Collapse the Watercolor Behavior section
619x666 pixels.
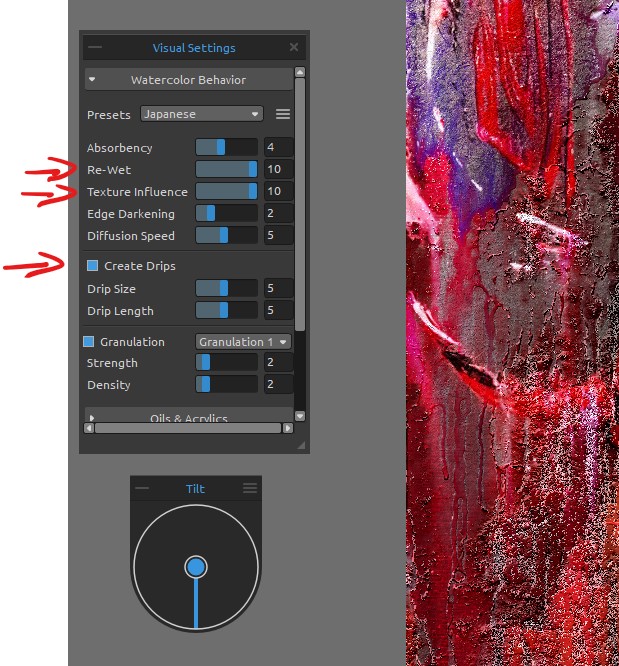tap(189, 80)
